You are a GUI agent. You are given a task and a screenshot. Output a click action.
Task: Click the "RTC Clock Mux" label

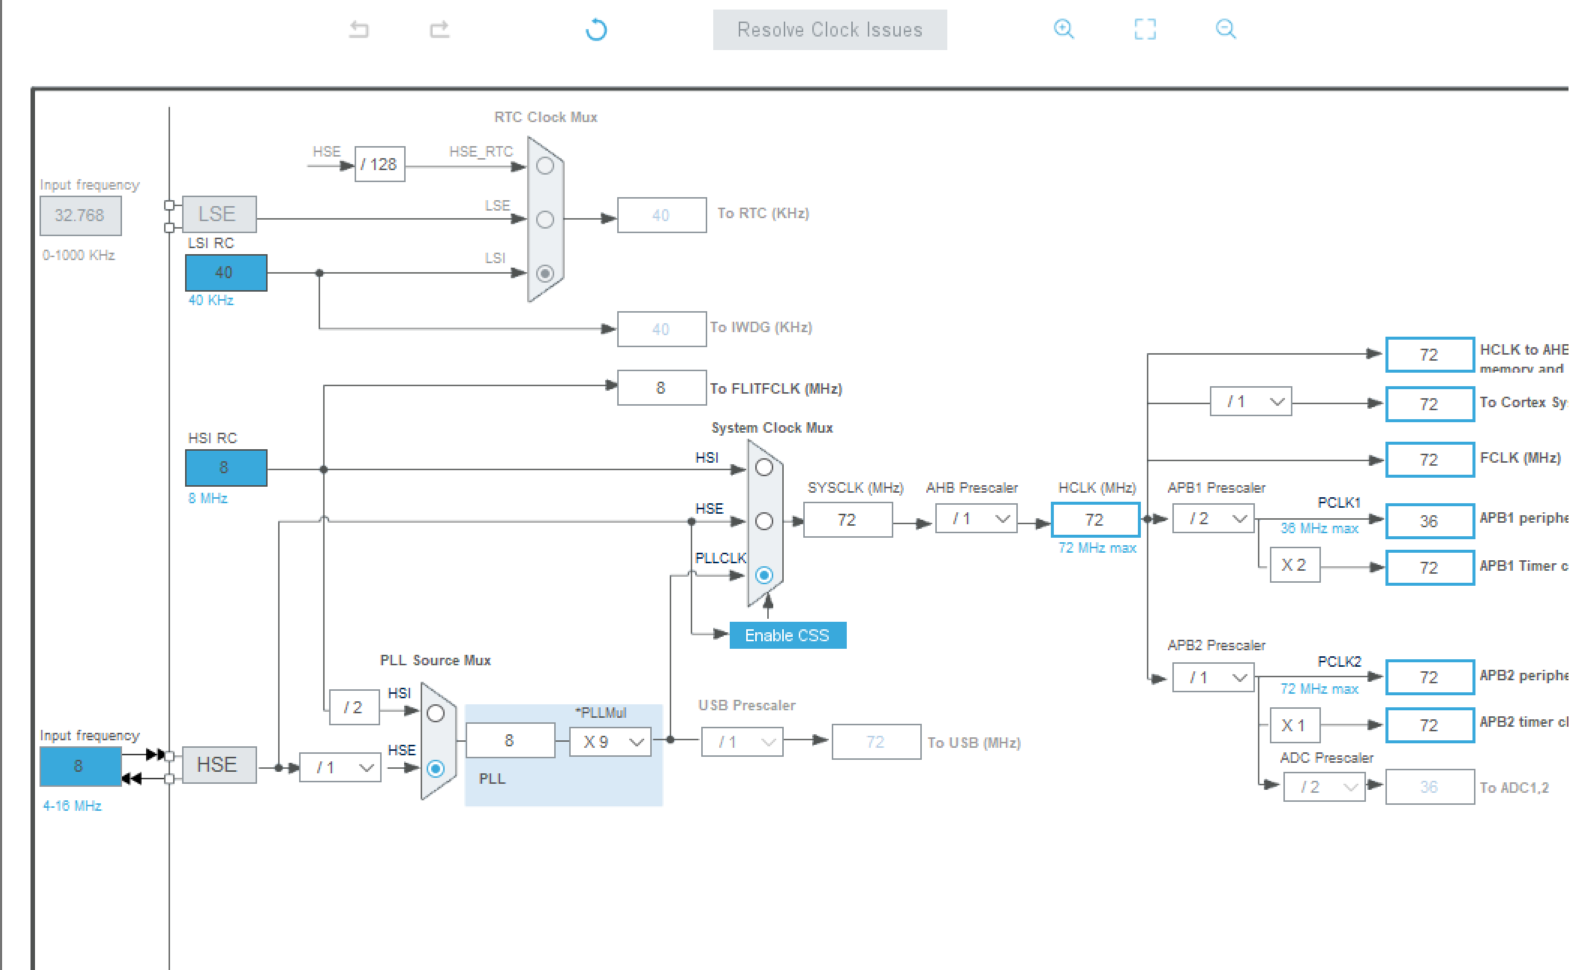[546, 117]
